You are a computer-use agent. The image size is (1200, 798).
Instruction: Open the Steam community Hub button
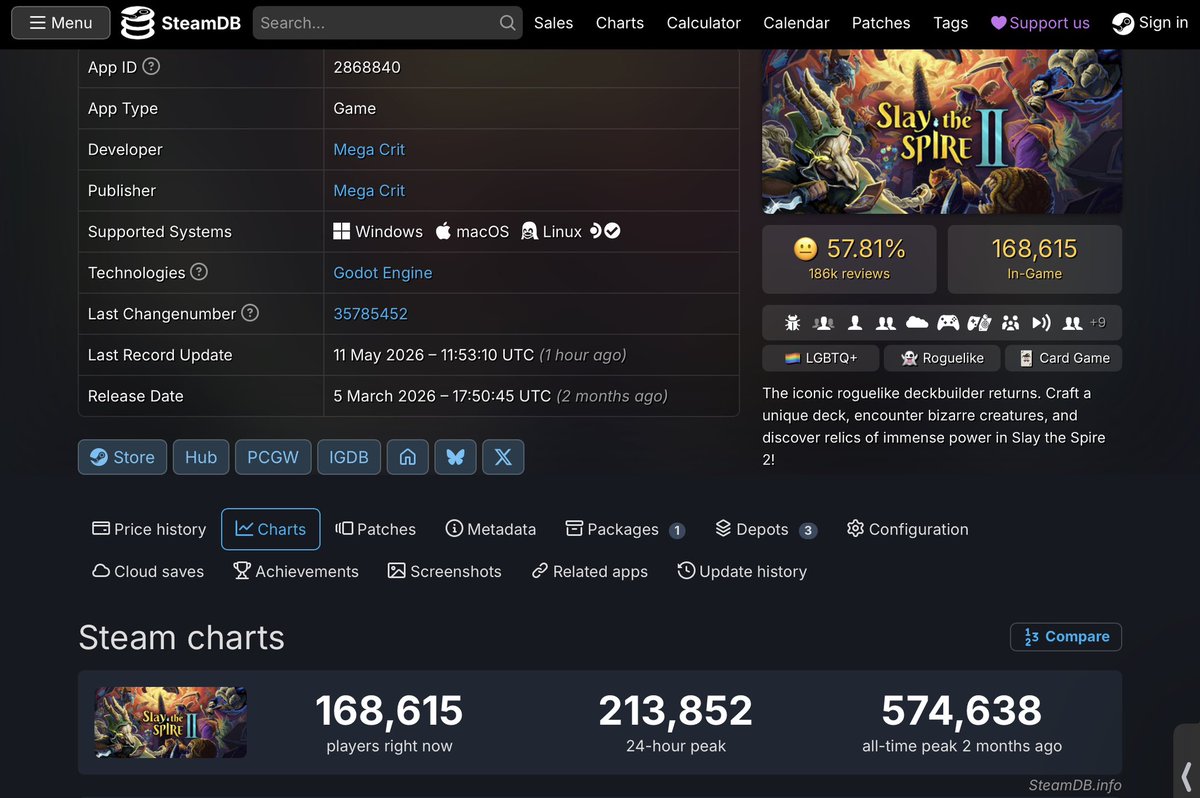tap(201, 457)
